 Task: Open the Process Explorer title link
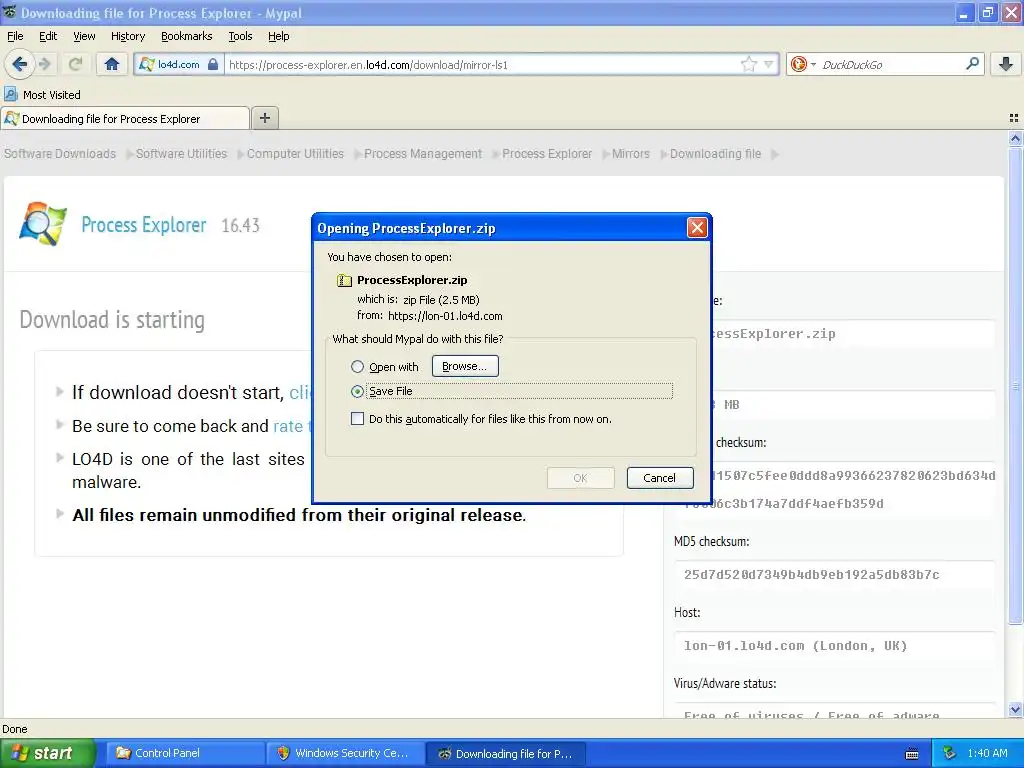click(x=144, y=225)
